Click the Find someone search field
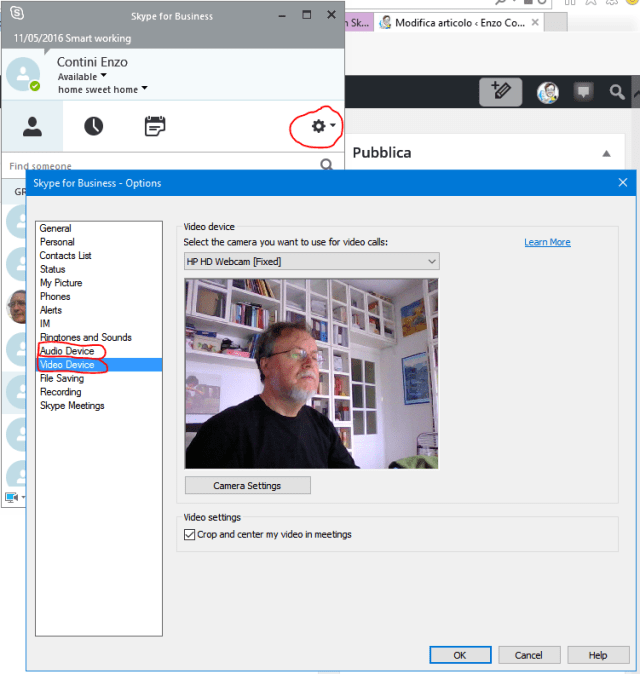640x674 pixels. (163, 165)
